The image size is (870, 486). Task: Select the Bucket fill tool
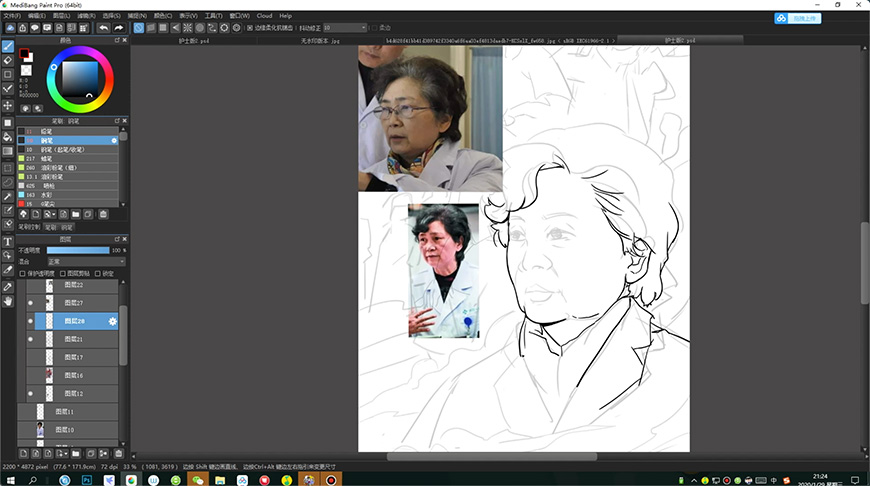(x=8, y=136)
